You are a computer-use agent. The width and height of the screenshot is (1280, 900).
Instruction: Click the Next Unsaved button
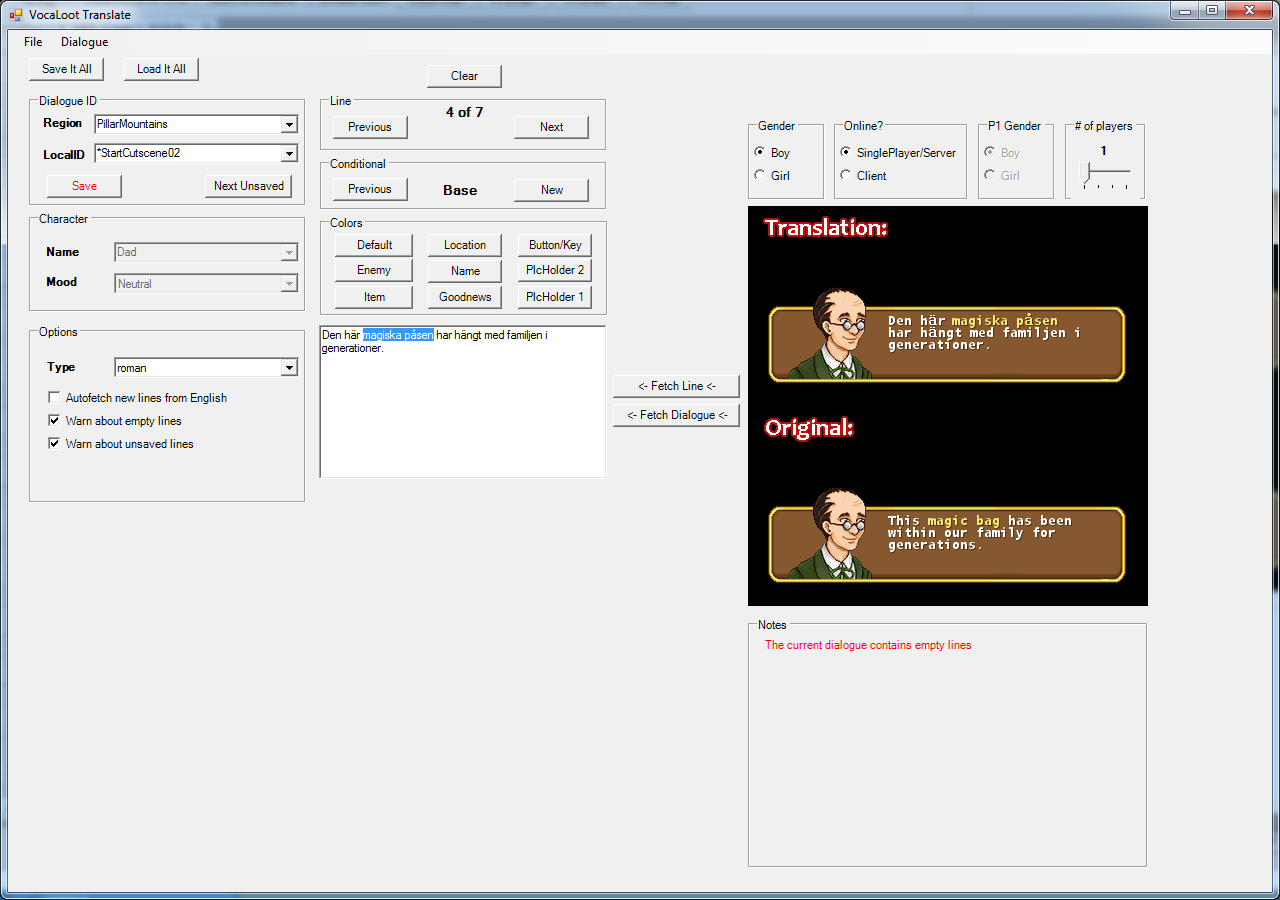tap(249, 186)
